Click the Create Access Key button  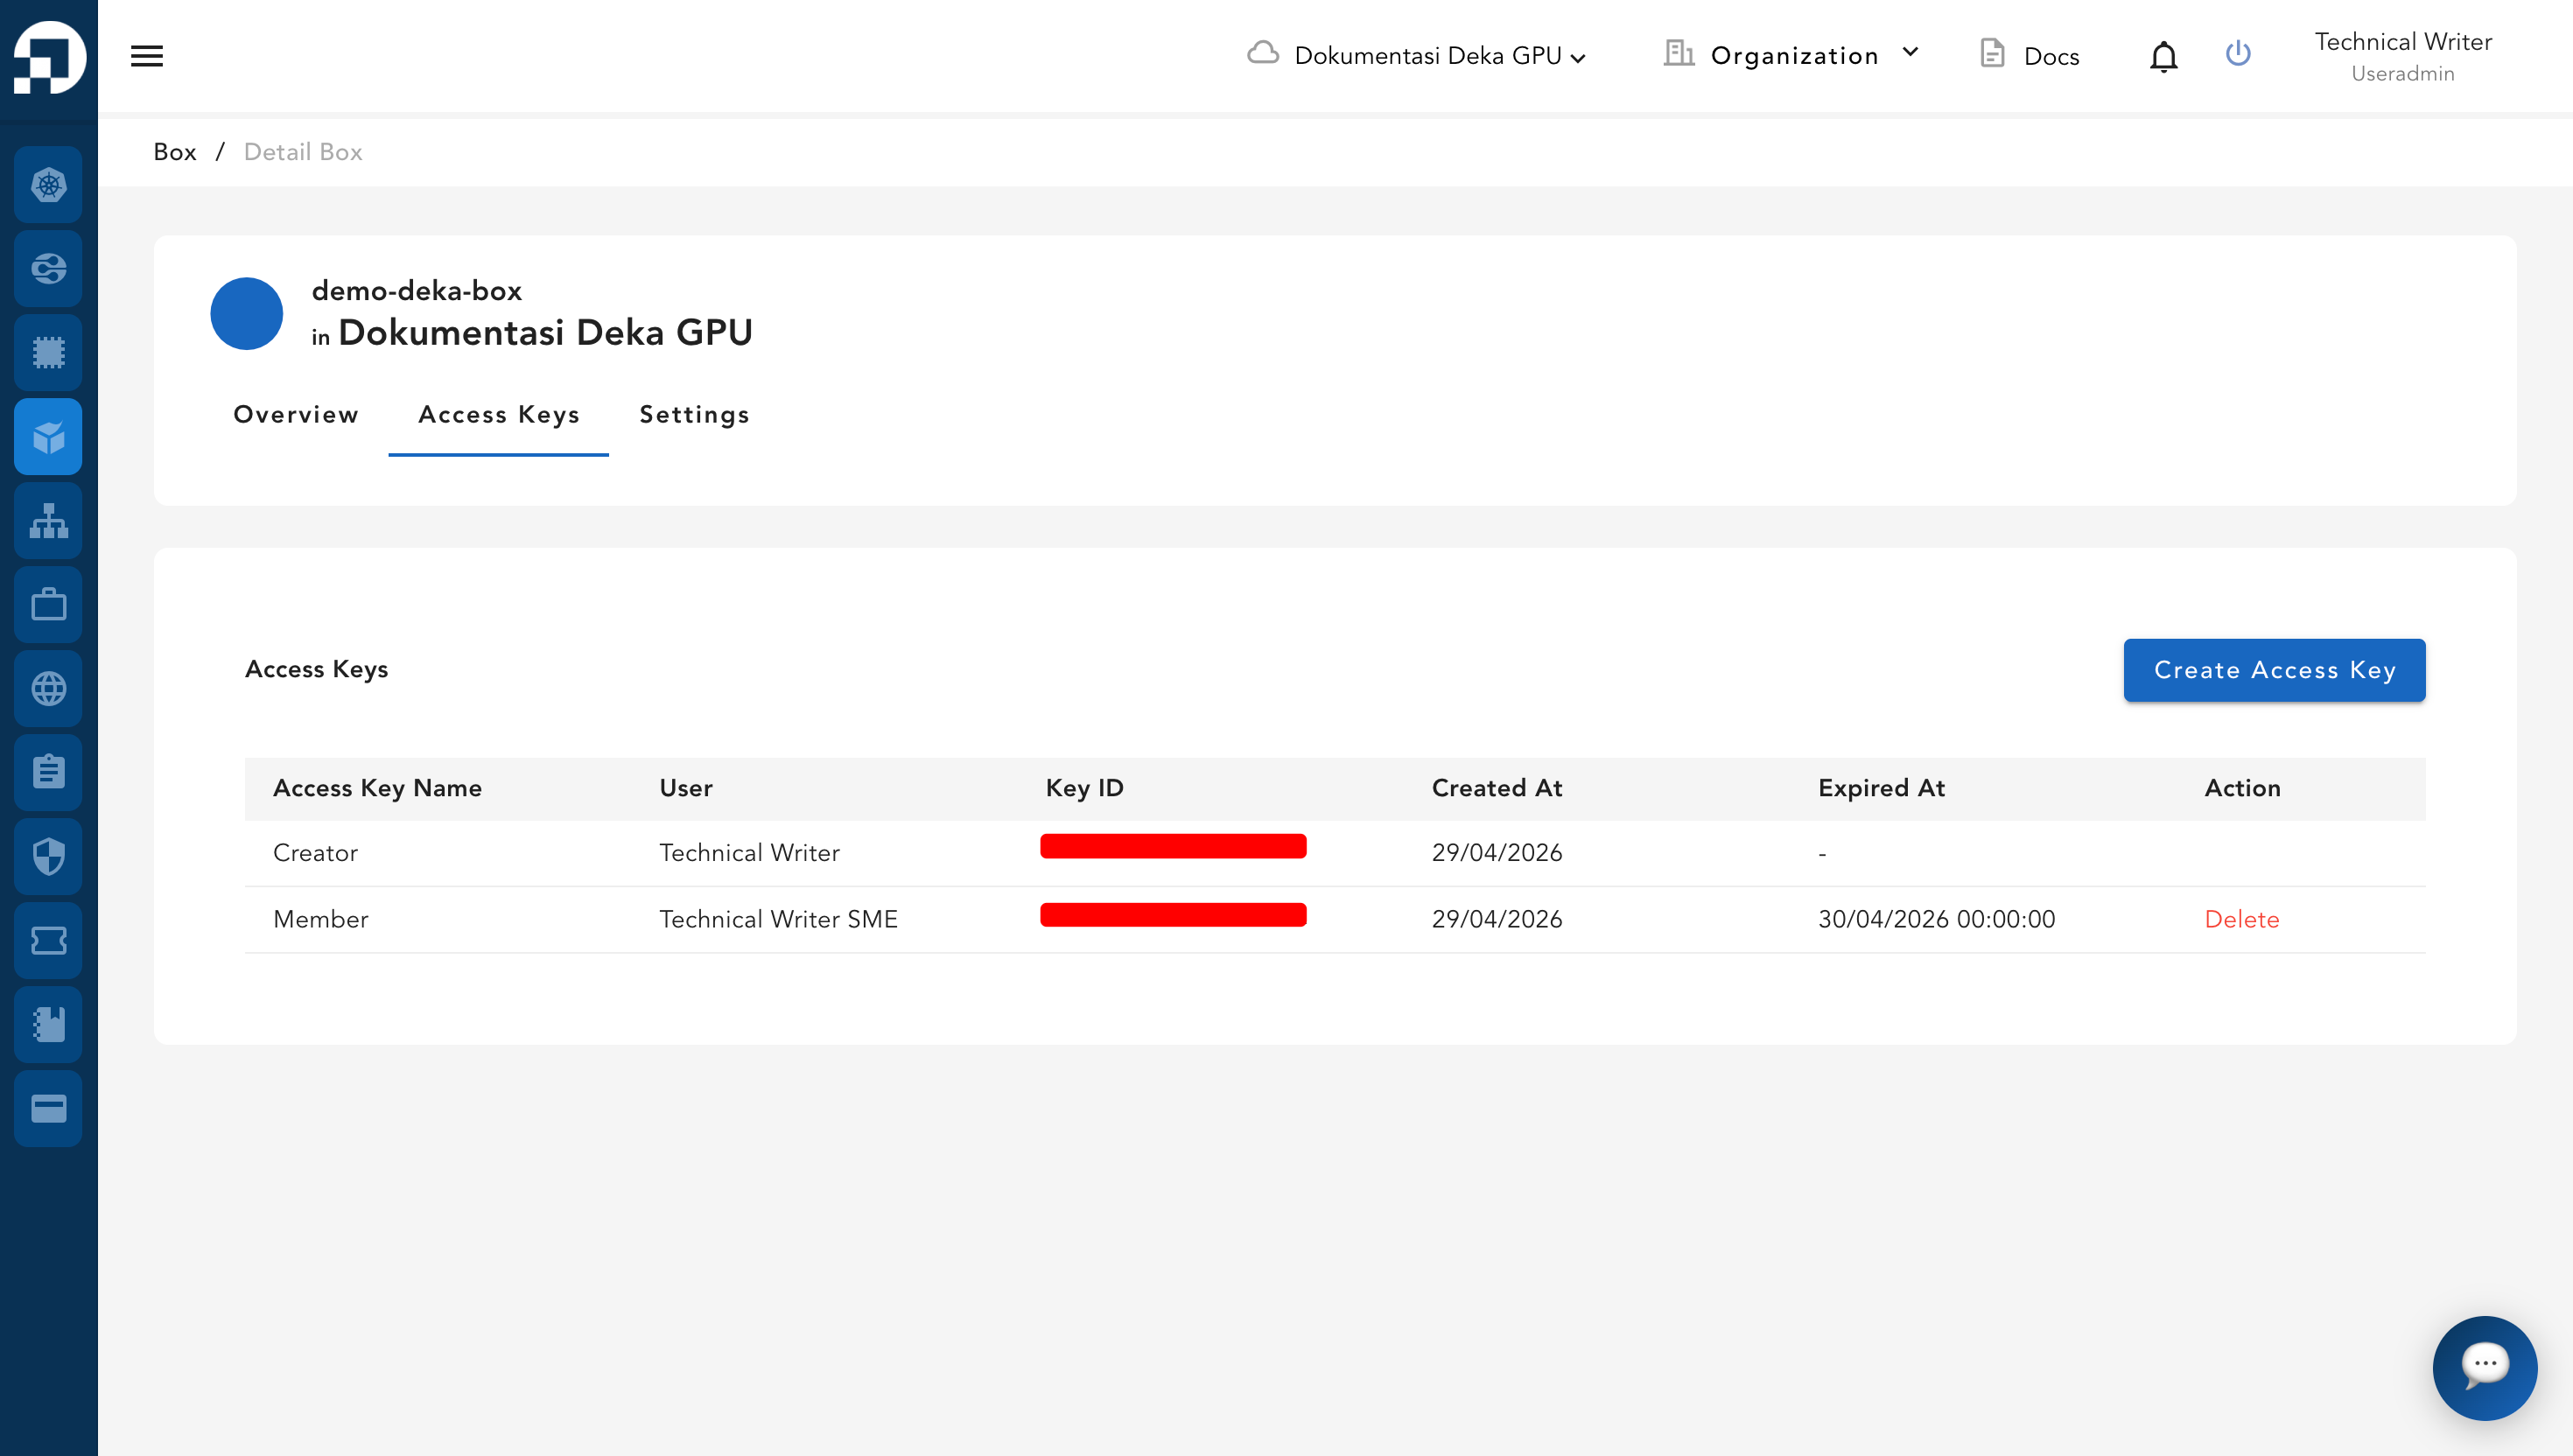(2274, 670)
